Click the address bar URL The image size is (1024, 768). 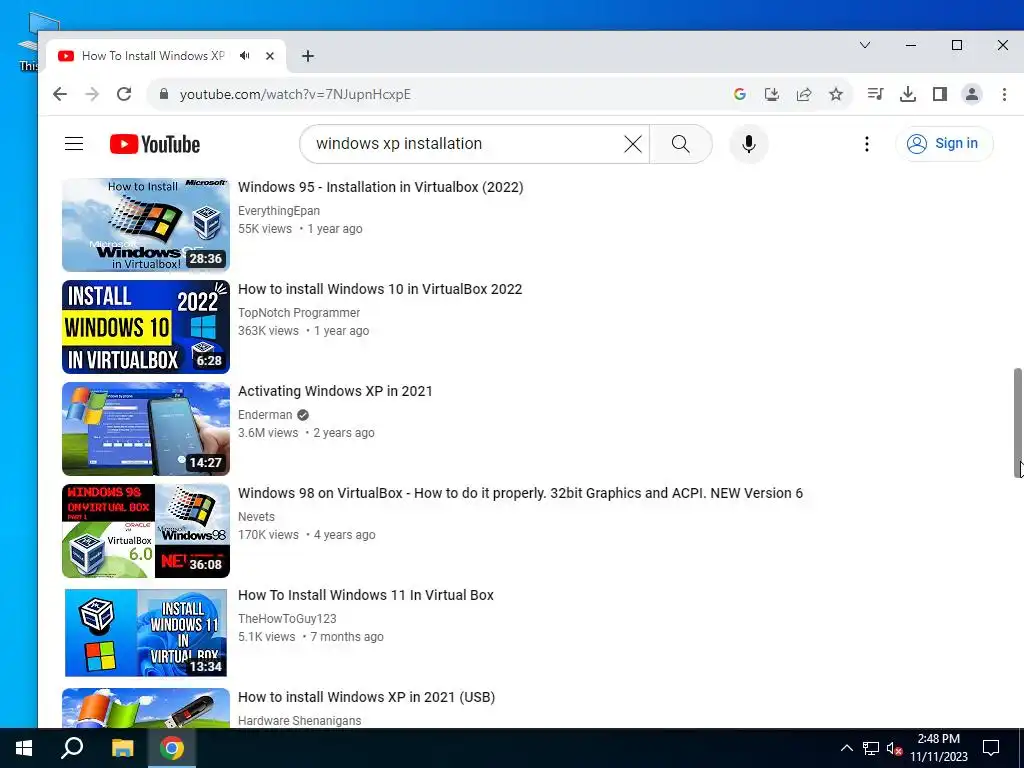295,94
